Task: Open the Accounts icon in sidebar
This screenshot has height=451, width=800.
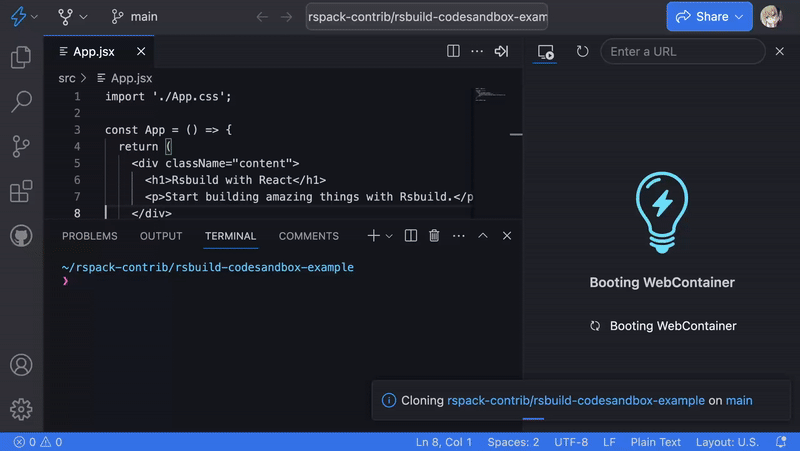Action: click(x=21, y=365)
